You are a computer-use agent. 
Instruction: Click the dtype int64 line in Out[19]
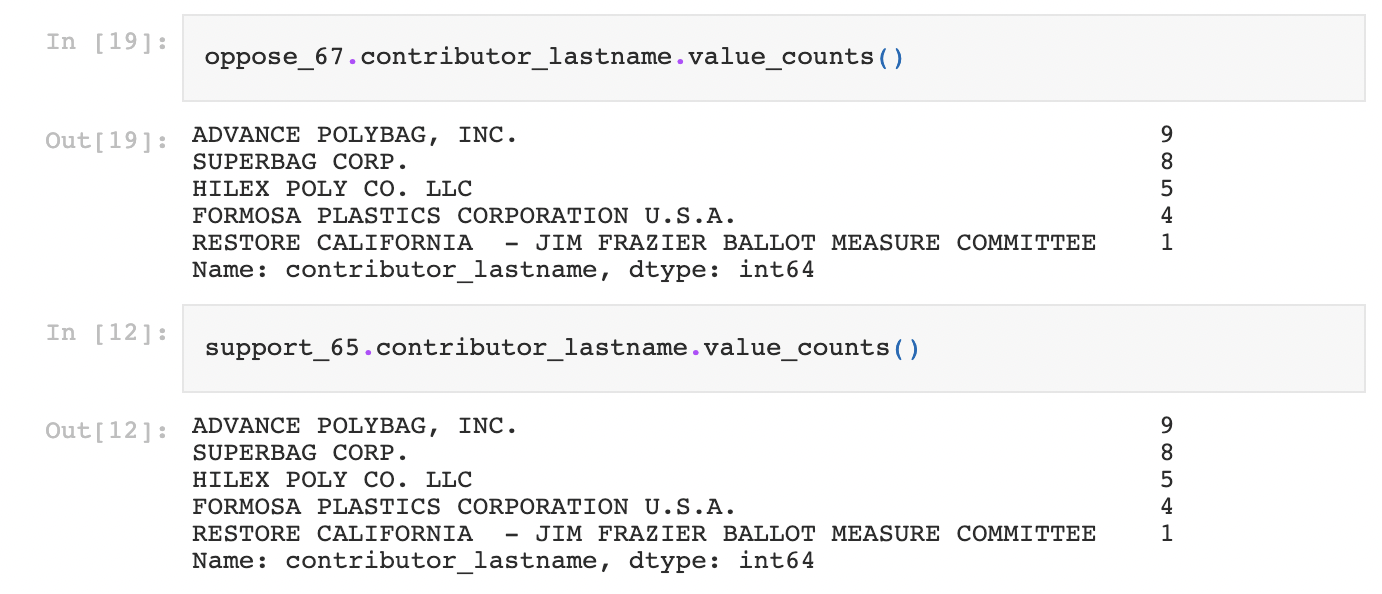point(503,270)
